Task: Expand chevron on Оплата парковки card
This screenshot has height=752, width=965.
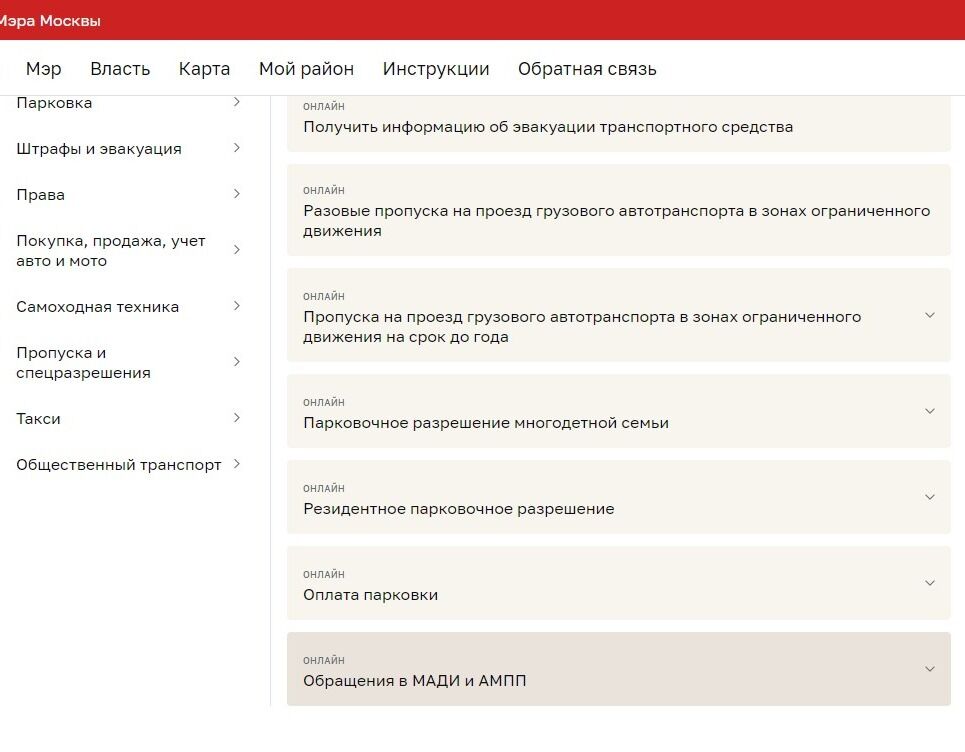Action: pyautogui.click(x=930, y=583)
